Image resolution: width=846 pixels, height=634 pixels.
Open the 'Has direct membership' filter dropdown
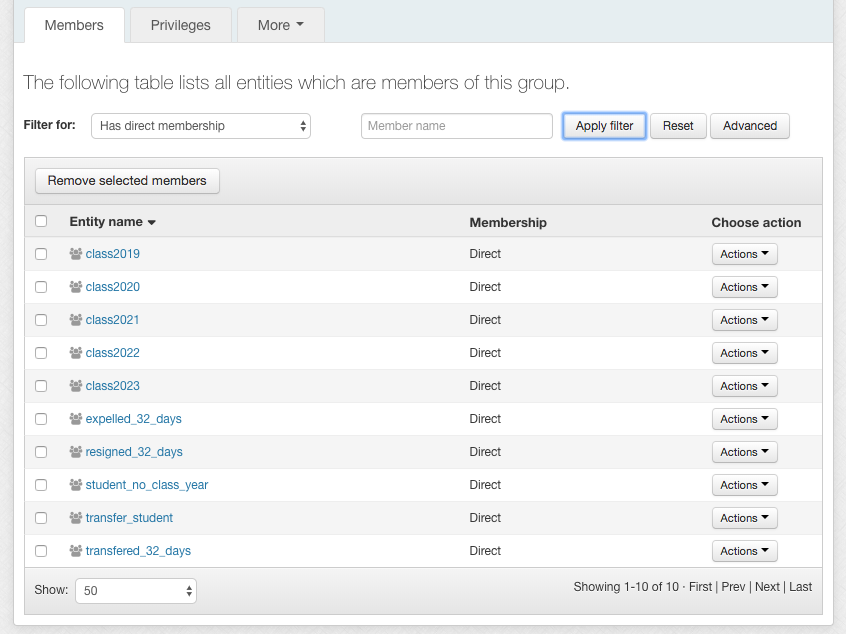(201, 126)
